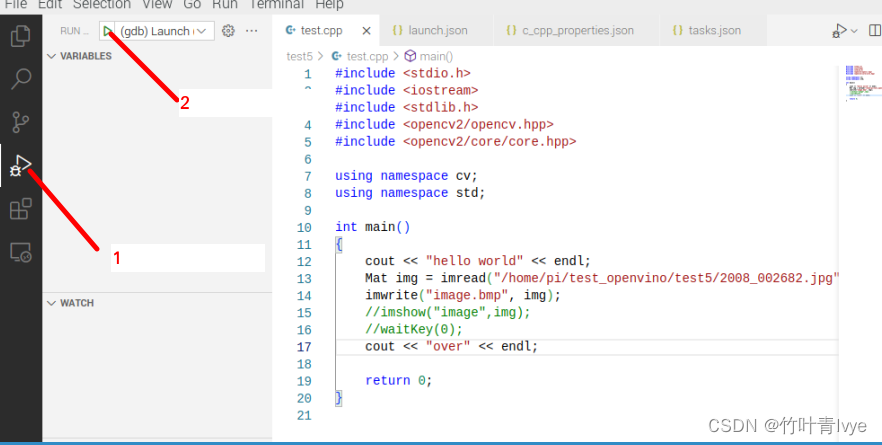Click on #include <iostream> line
This screenshot has height=445, width=882.
pos(407,90)
